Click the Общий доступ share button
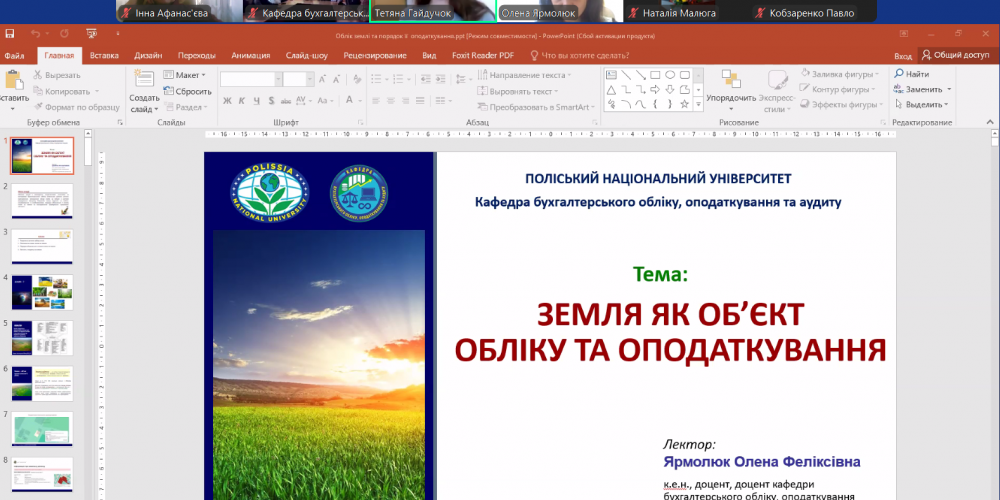Image resolution: width=1000 pixels, height=500 pixels. [x=955, y=56]
